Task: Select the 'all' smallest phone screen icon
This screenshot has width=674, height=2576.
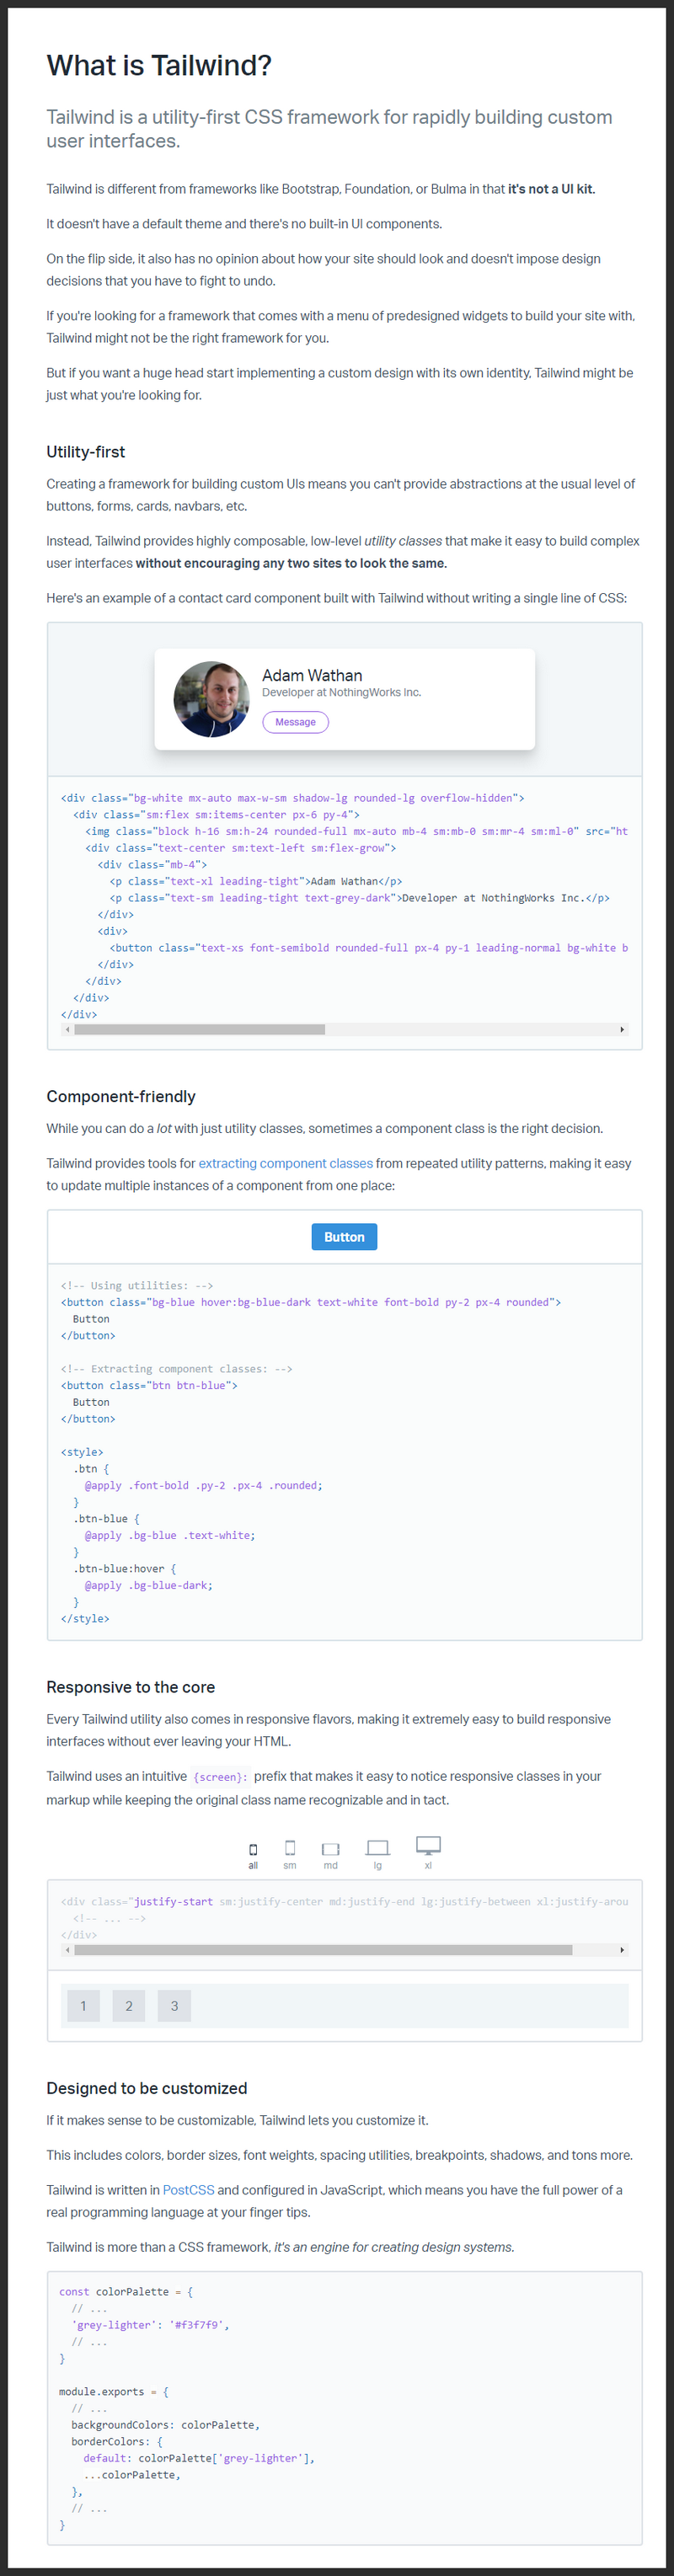Action: (253, 1849)
